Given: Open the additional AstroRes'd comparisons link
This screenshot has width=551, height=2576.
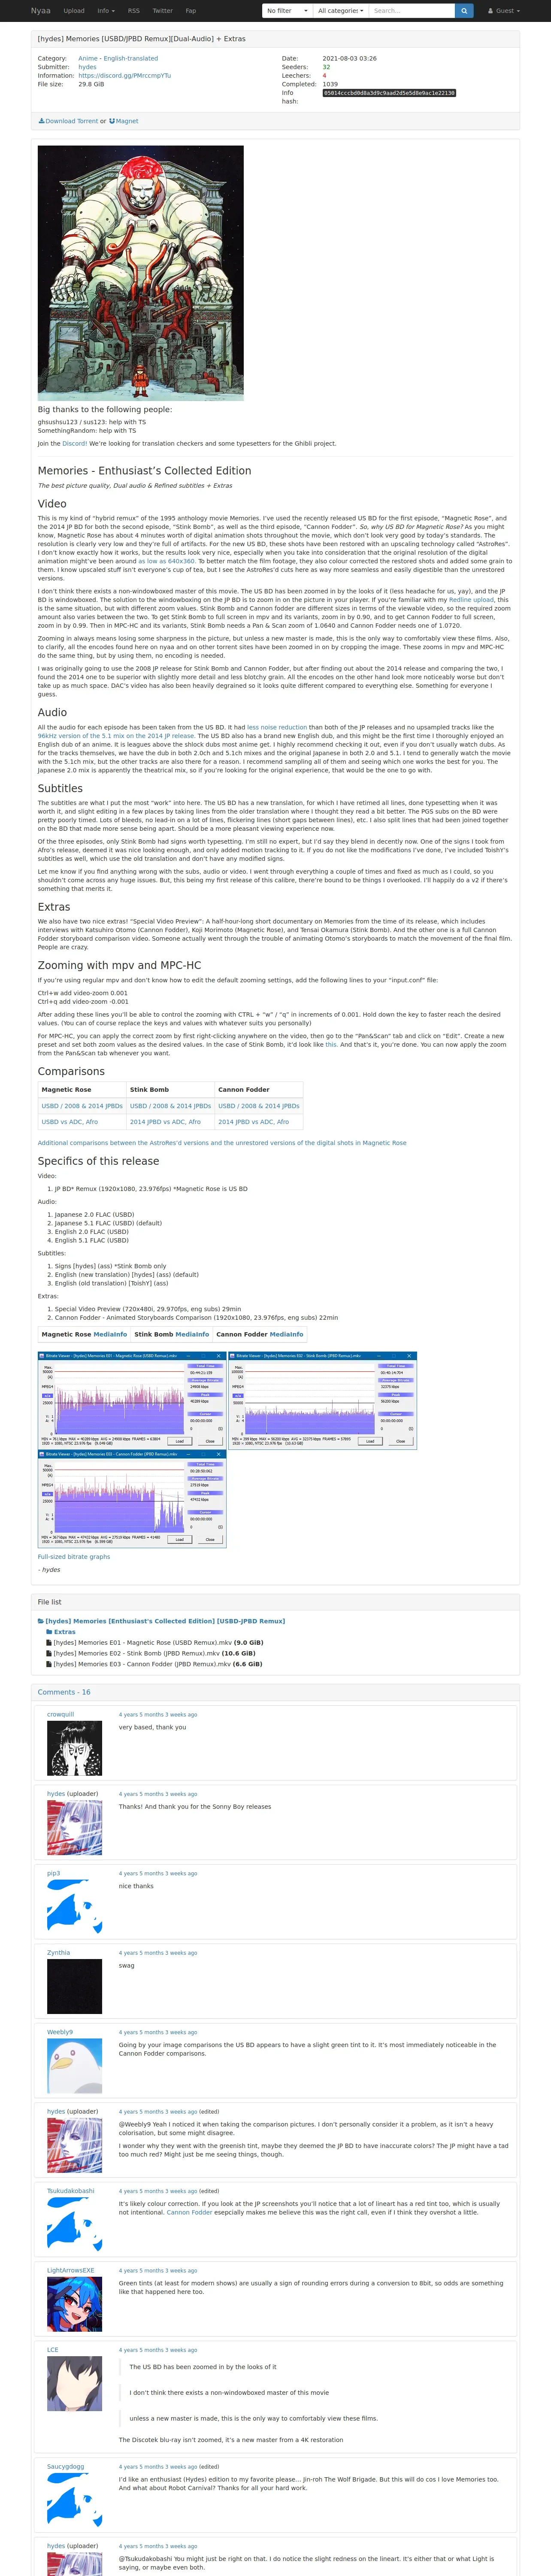Looking at the screenshot, I should tap(222, 1143).
